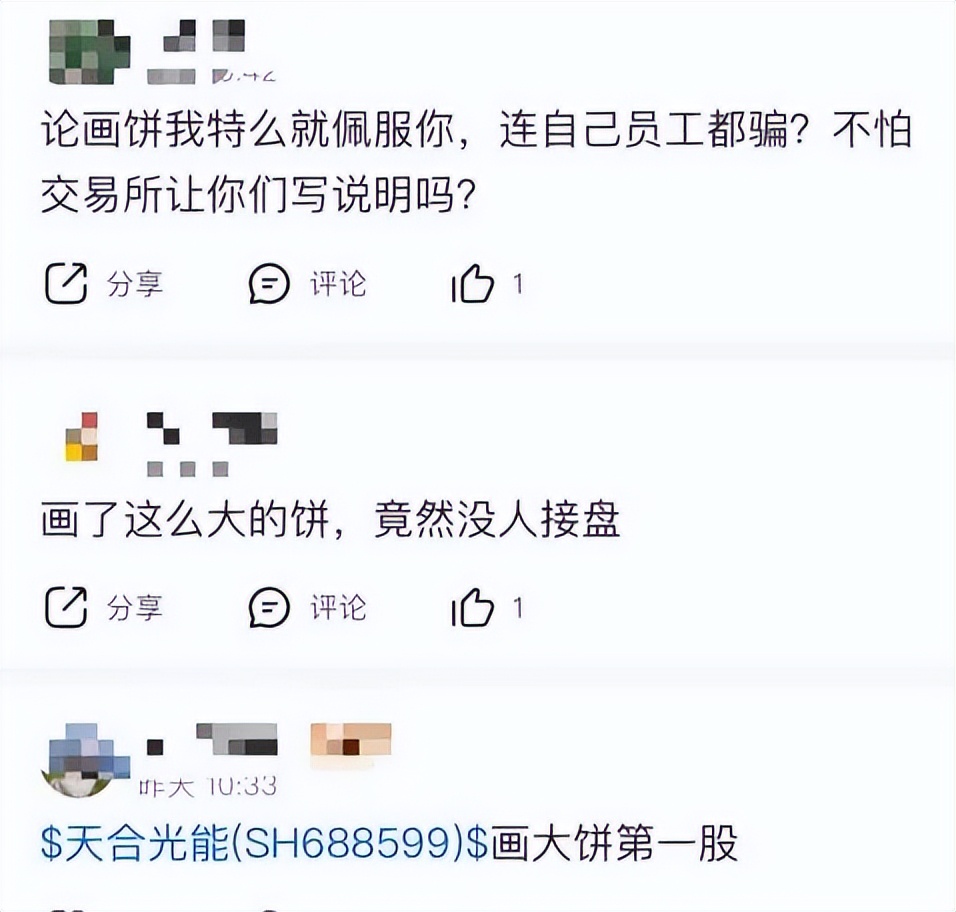Image resolution: width=956 pixels, height=912 pixels.
Task: Click the 昨天 10:33 timestamp
Action: [207, 786]
